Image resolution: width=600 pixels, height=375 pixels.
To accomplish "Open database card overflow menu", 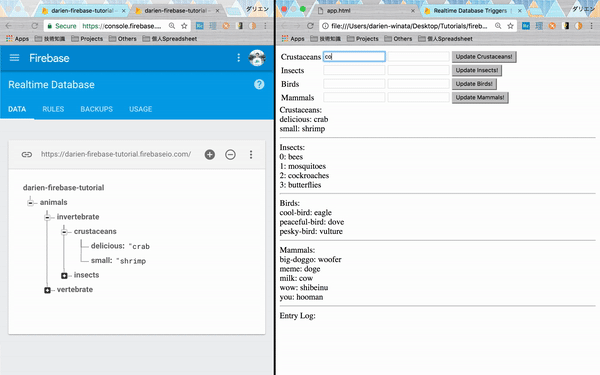I will [251, 155].
